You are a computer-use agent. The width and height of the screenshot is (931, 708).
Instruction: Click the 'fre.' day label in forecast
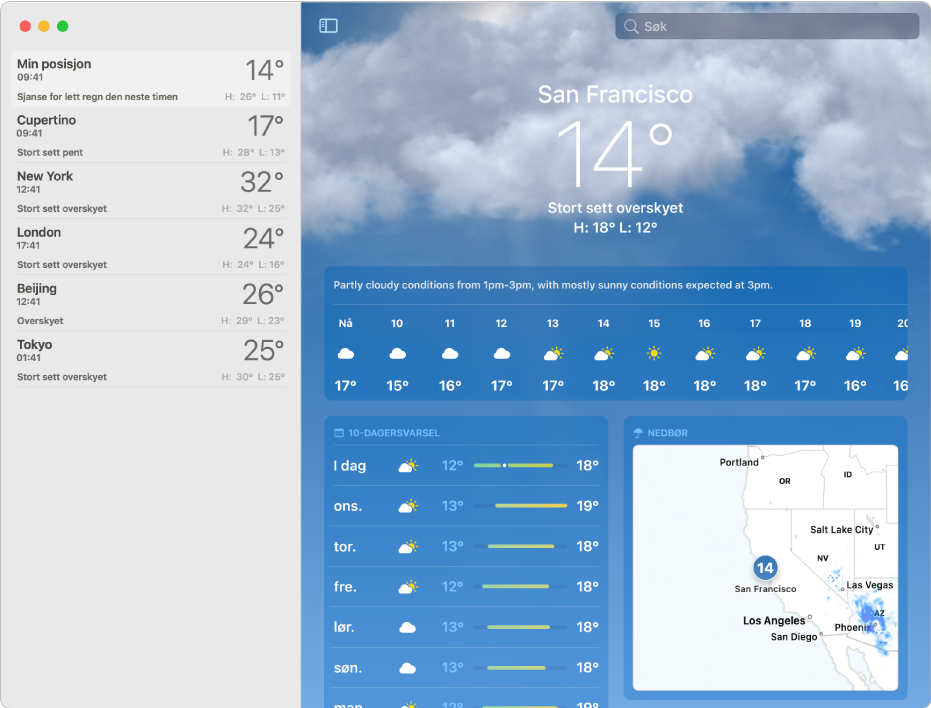(x=345, y=587)
